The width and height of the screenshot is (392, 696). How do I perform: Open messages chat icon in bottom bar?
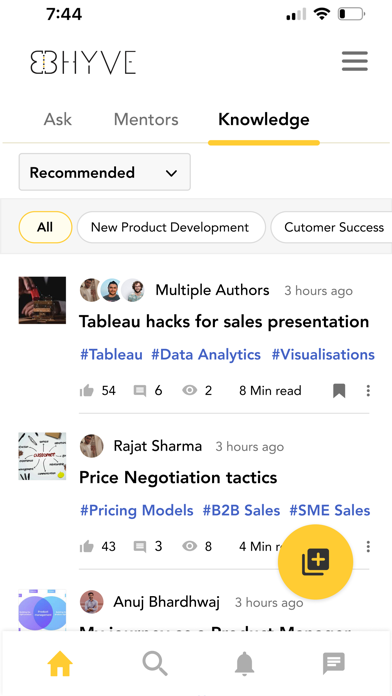point(333,664)
